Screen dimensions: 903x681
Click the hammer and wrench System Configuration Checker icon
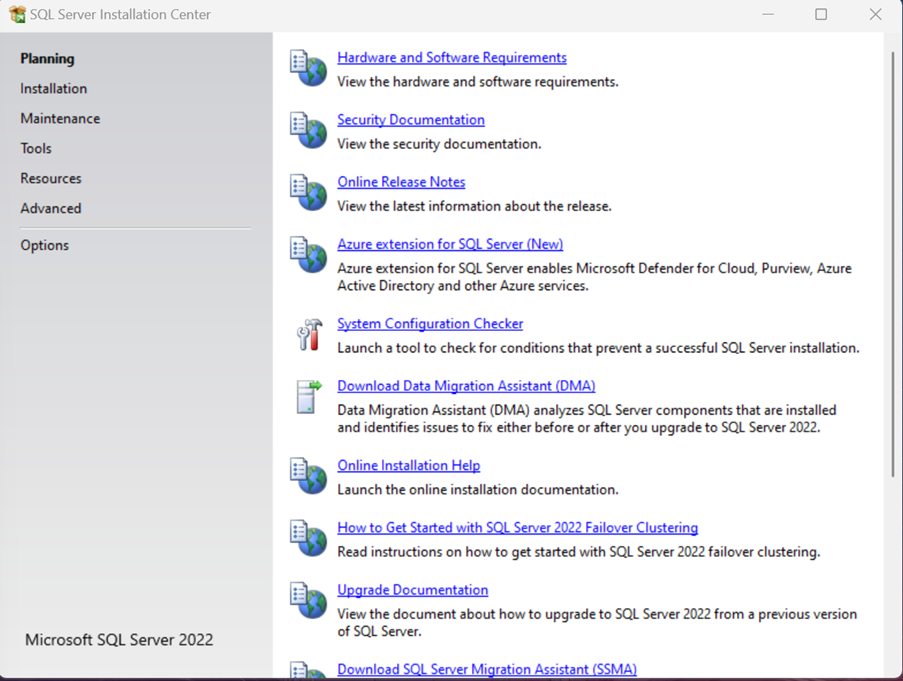coord(309,335)
